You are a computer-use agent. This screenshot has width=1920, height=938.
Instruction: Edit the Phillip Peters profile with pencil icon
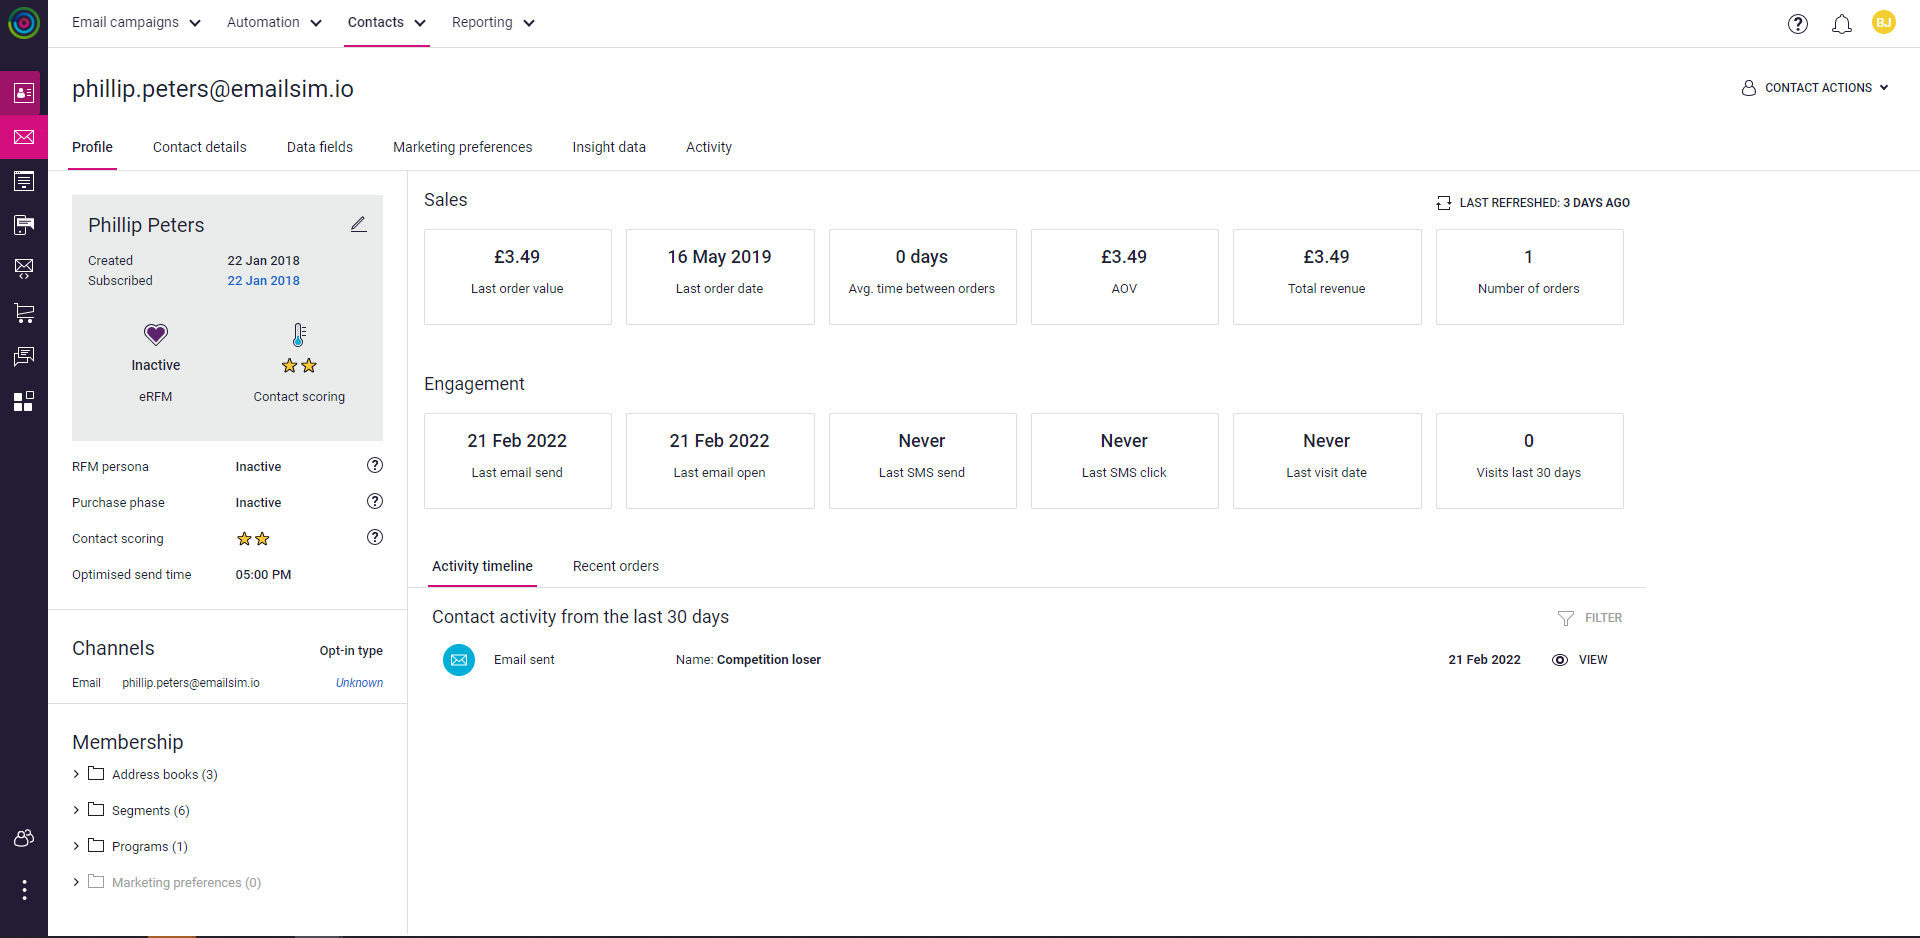click(359, 224)
